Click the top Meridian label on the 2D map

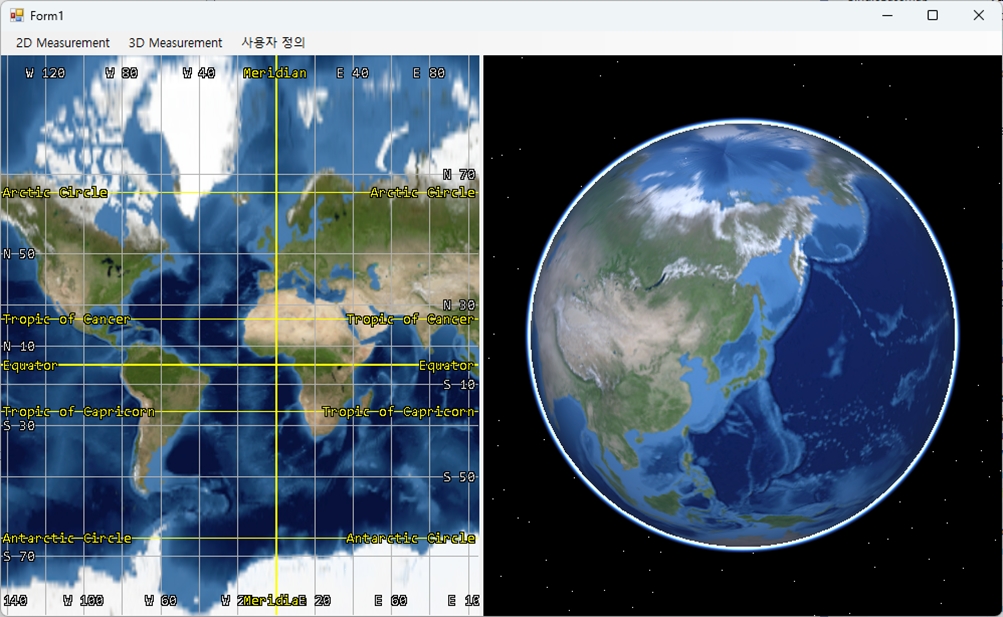point(275,73)
